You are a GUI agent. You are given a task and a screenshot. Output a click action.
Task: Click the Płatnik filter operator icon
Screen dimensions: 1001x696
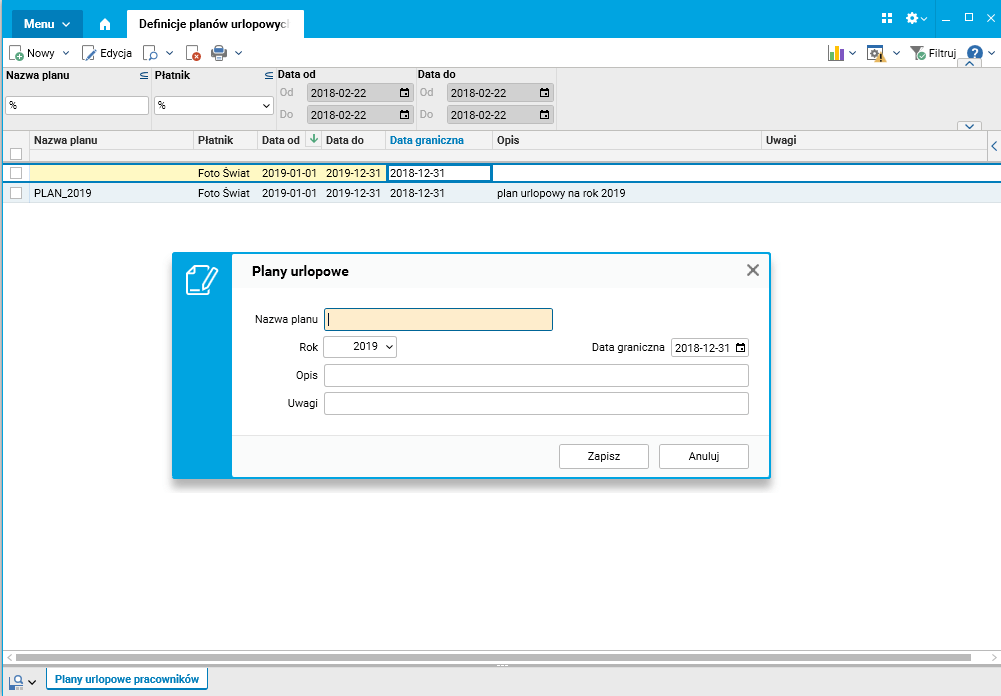pyautogui.click(x=269, y=75)
